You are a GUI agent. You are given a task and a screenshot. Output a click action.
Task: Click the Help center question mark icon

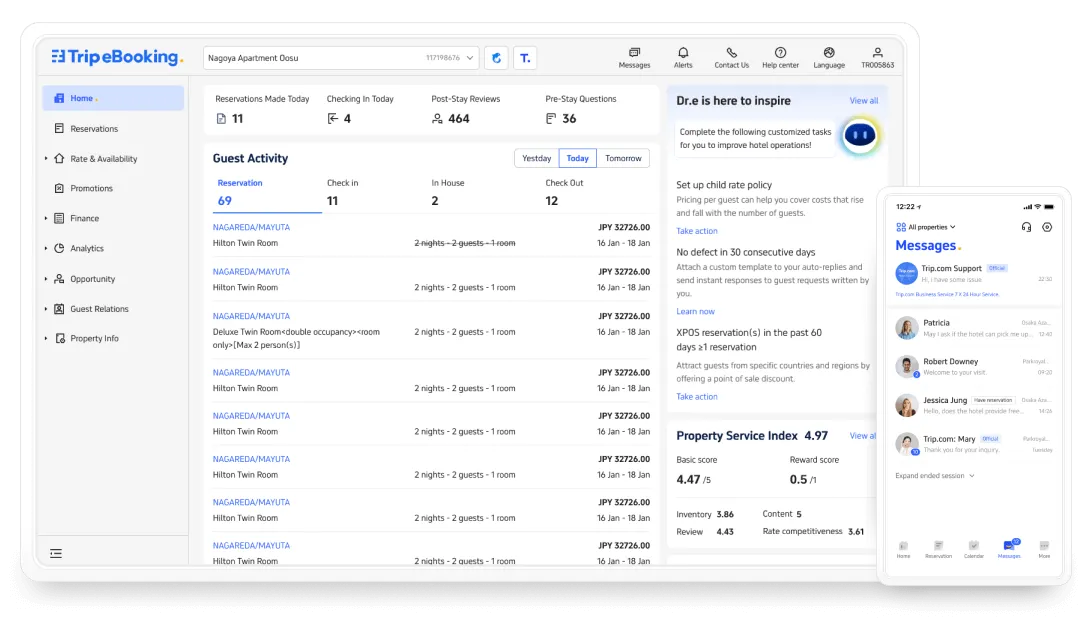point(779,52)
